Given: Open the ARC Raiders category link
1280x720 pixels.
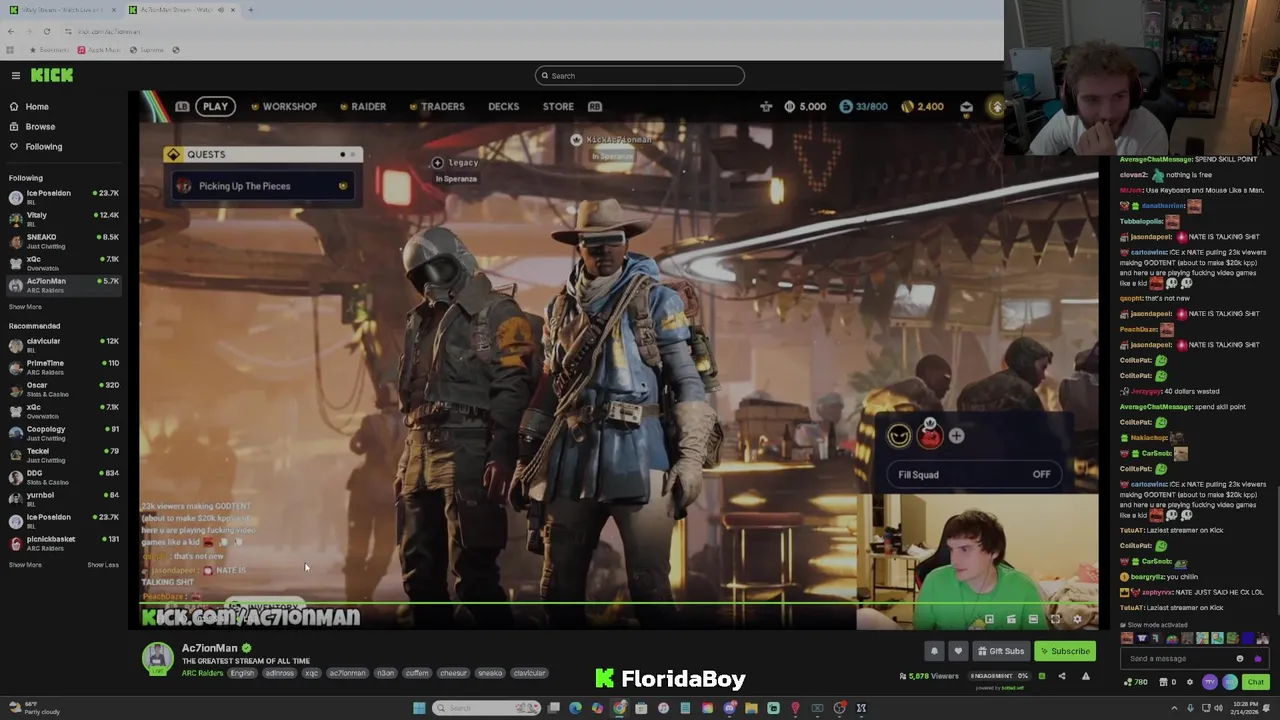Looking at the screenshot, I should coord(202,673).
